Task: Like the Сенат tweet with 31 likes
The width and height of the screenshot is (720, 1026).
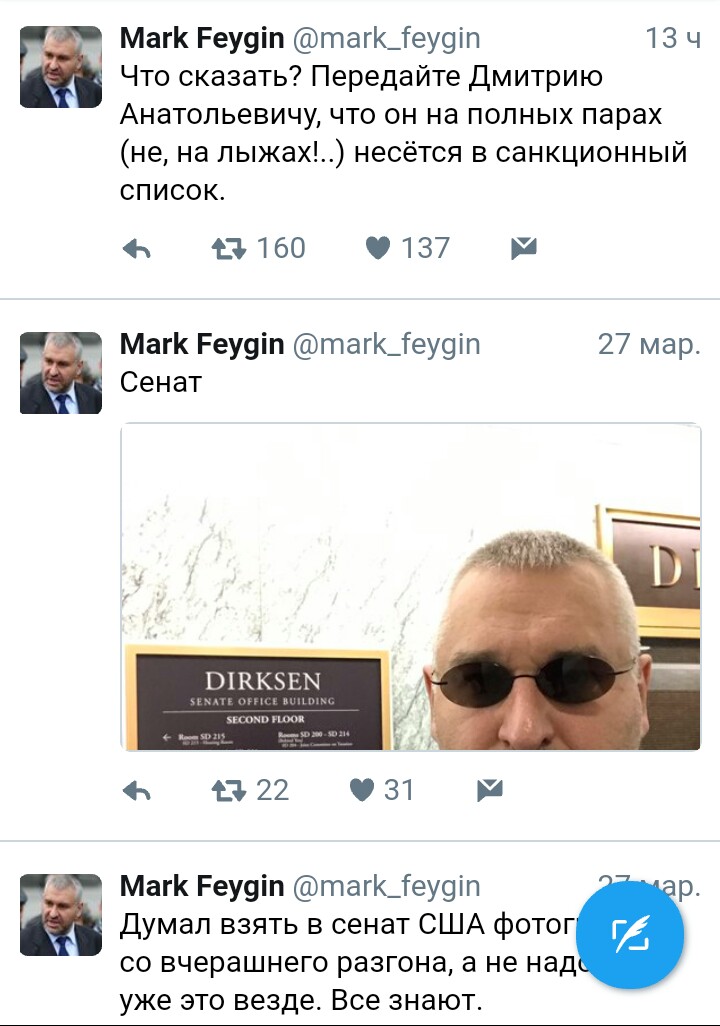Action: [361, 790]
